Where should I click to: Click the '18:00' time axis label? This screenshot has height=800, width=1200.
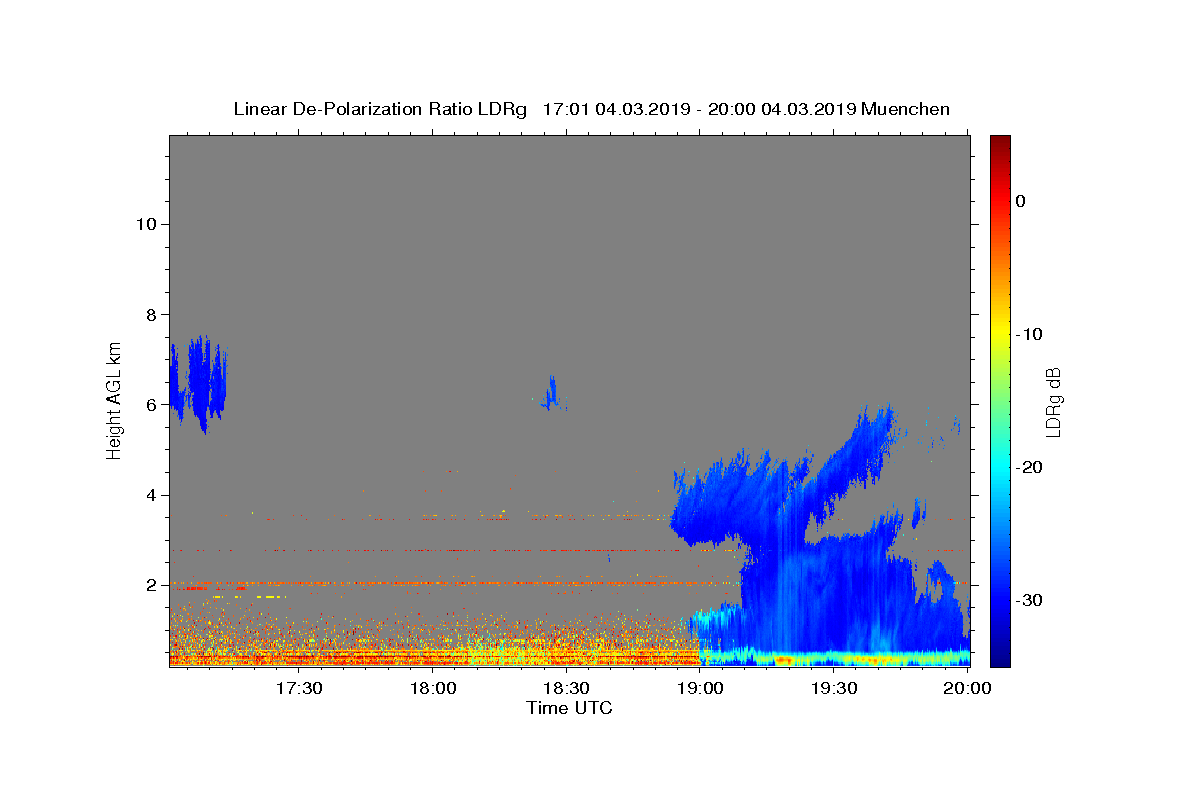(433, 689)
